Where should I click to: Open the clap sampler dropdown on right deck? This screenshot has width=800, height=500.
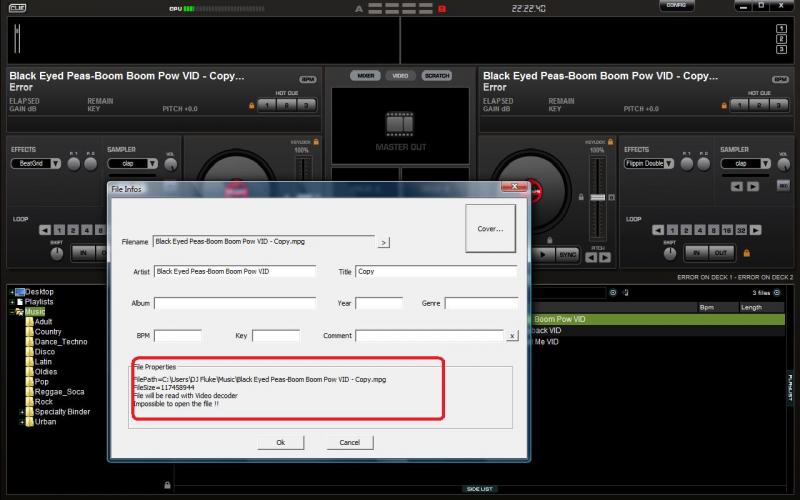[745, 163]
